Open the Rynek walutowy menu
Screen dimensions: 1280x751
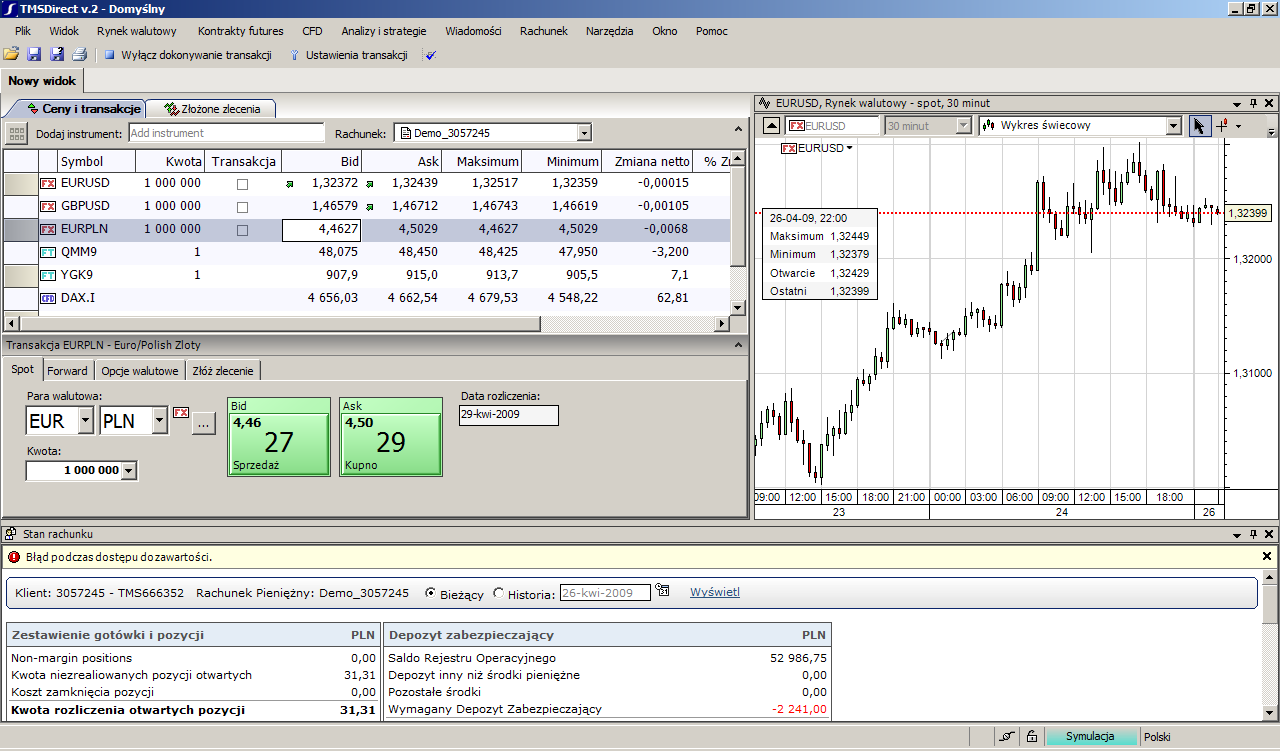[x=137, y=31]
